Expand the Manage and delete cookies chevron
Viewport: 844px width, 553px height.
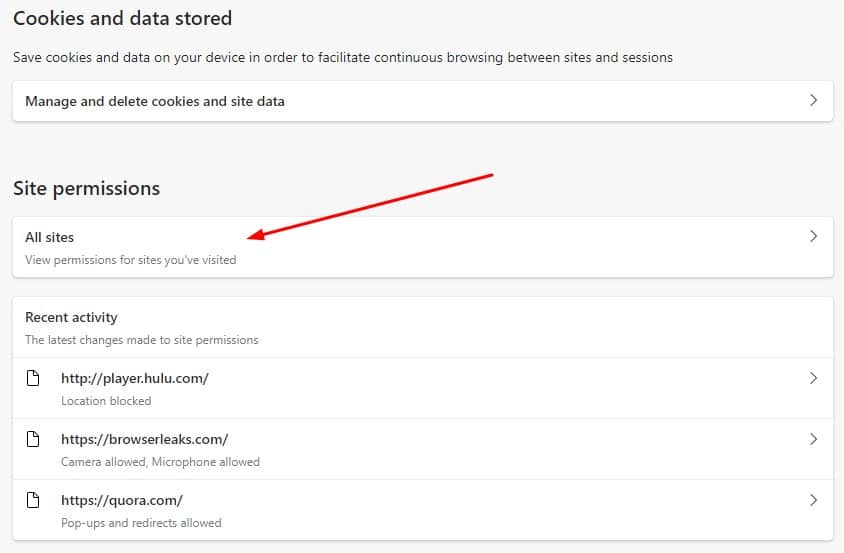pos(813,100)
